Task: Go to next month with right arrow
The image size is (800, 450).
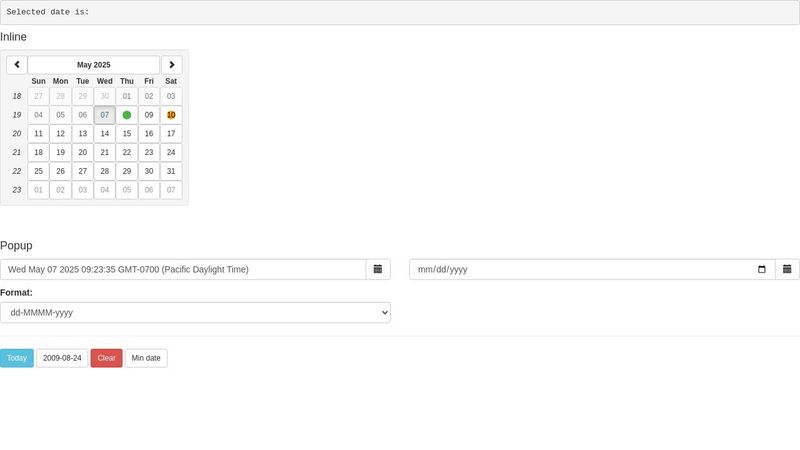Action: [172, 65]
